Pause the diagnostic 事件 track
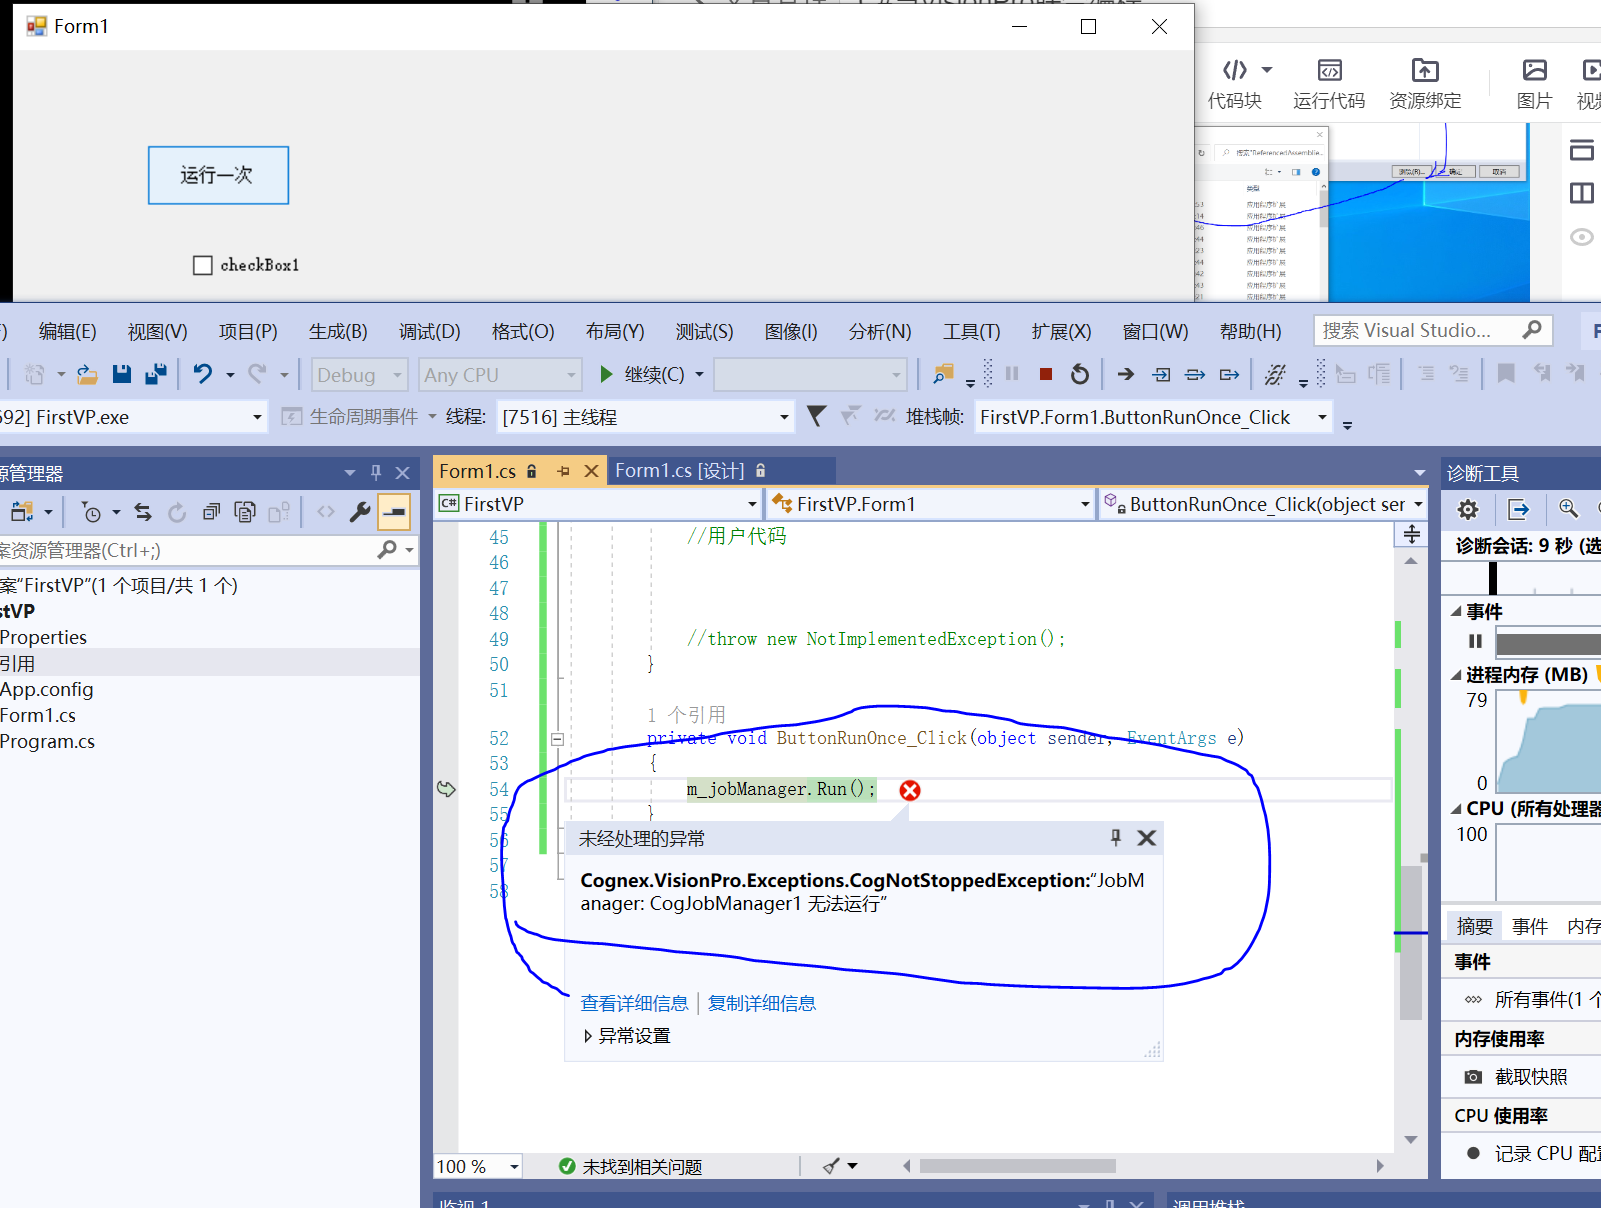This screenshot has width=1601, height=1208. (x=1475, y=641)
